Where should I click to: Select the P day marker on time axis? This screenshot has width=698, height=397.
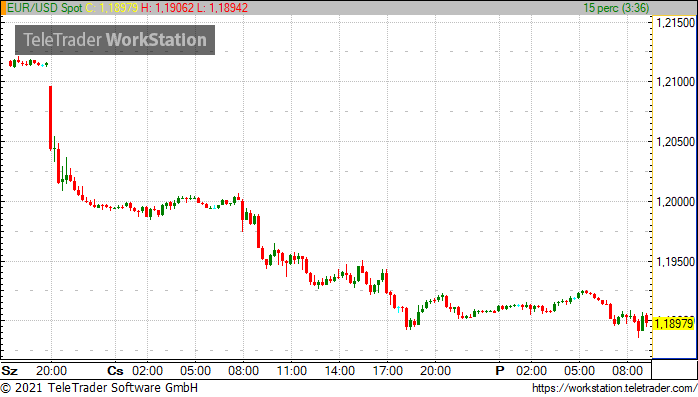(500, 371)
